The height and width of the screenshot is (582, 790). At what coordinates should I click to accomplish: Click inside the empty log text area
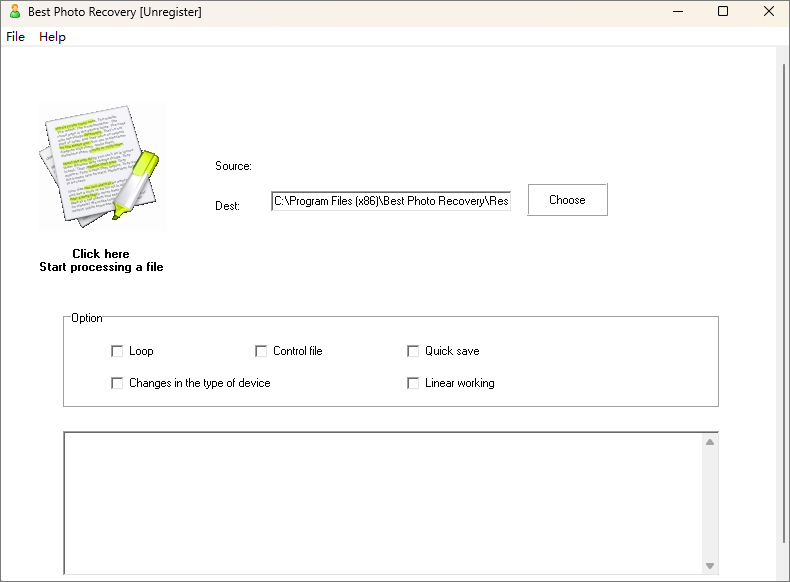click(383, 503)
